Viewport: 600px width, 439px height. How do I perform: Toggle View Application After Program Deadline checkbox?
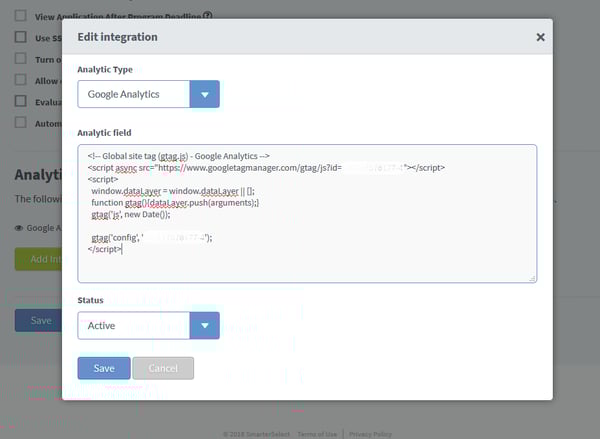20,16
